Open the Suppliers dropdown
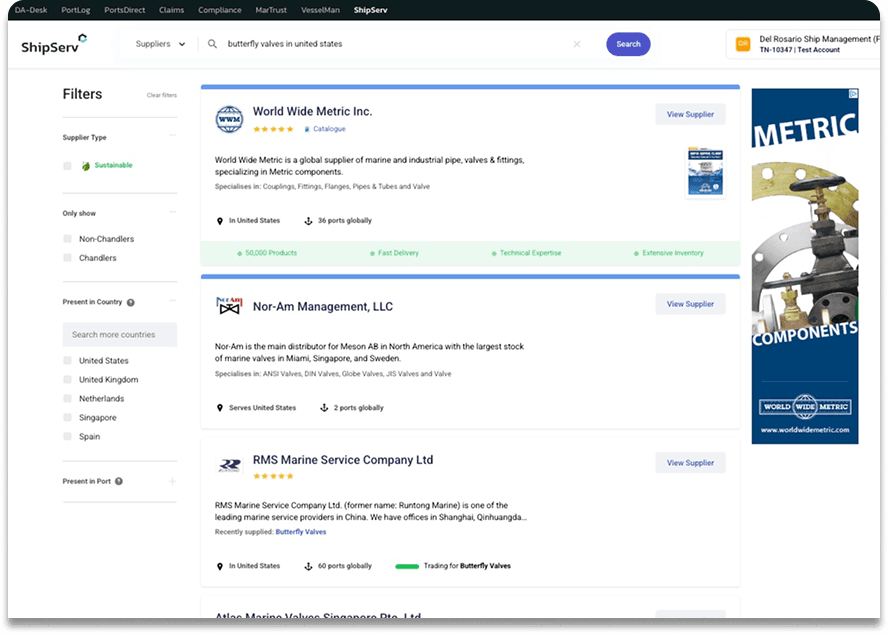 (160, 44)
